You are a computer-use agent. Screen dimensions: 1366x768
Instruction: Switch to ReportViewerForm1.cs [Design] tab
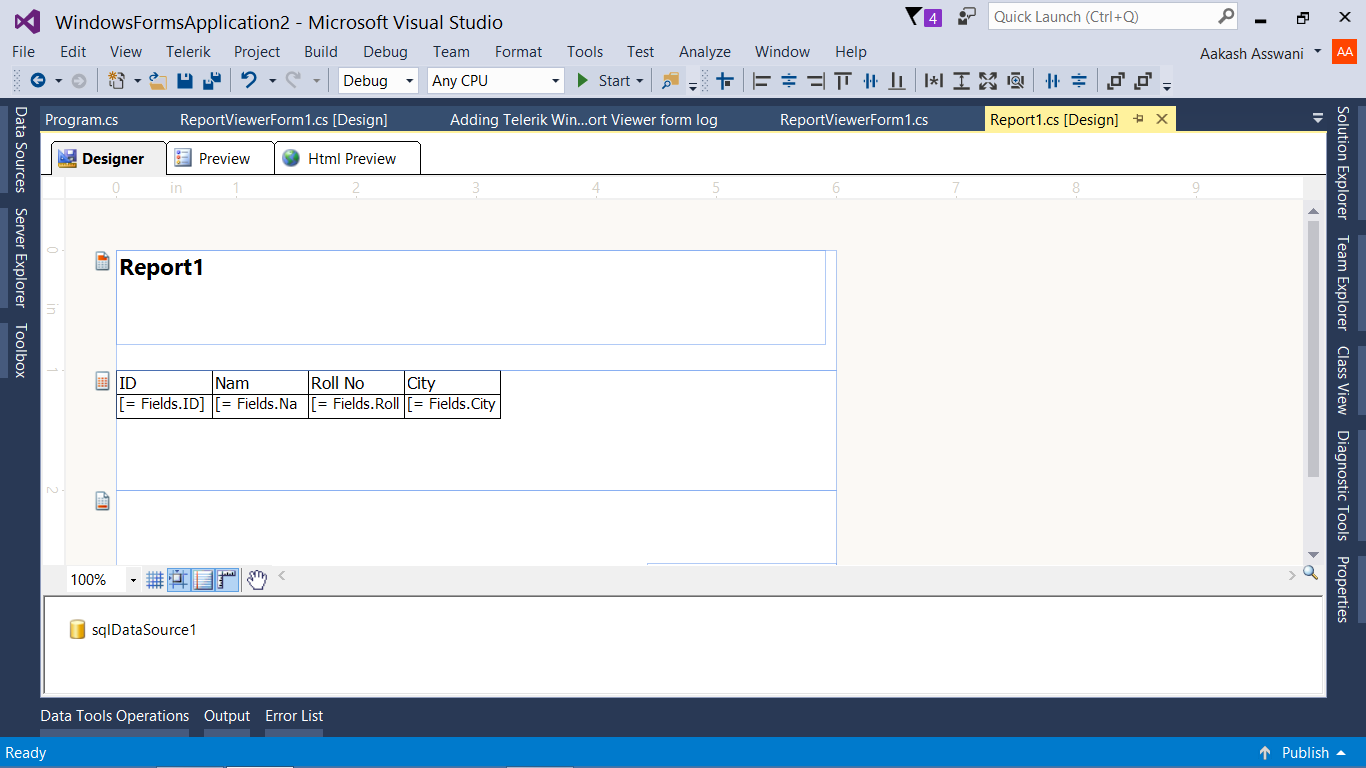[284, 120]
